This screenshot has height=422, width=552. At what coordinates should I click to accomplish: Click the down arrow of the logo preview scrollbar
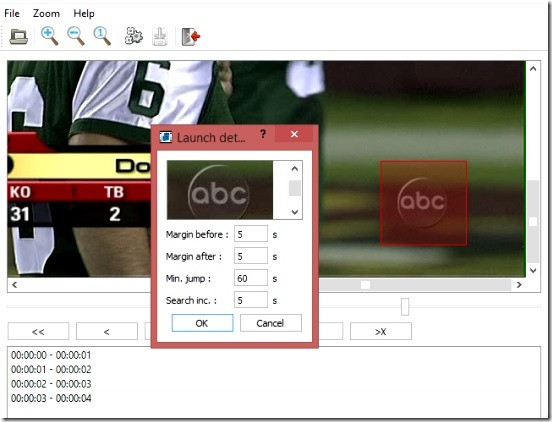(x=295, y=212)
